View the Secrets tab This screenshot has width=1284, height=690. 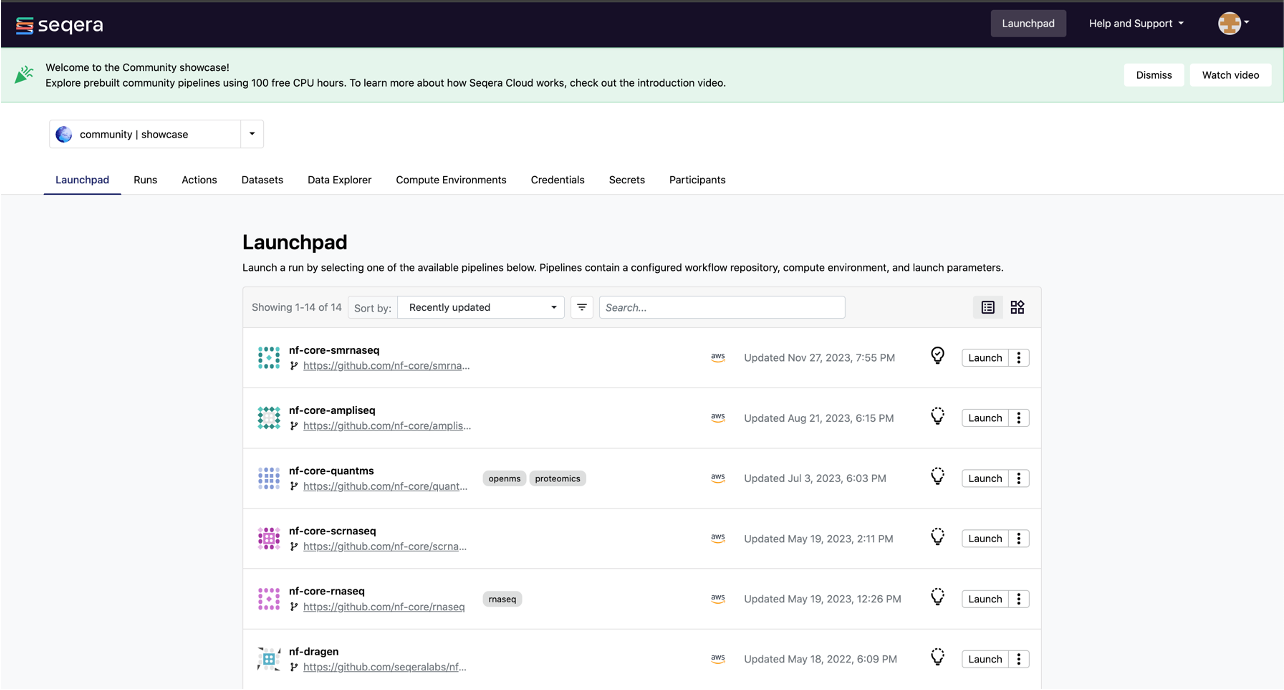[627, 180]
